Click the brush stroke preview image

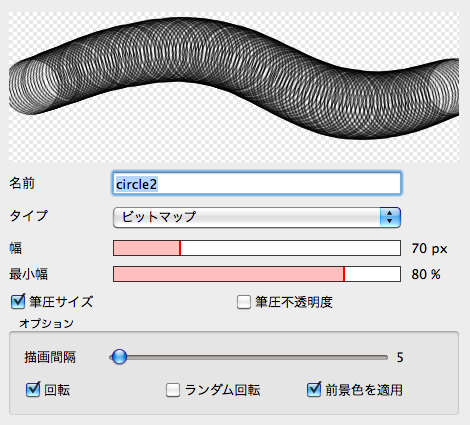click(x=234, y=87)
